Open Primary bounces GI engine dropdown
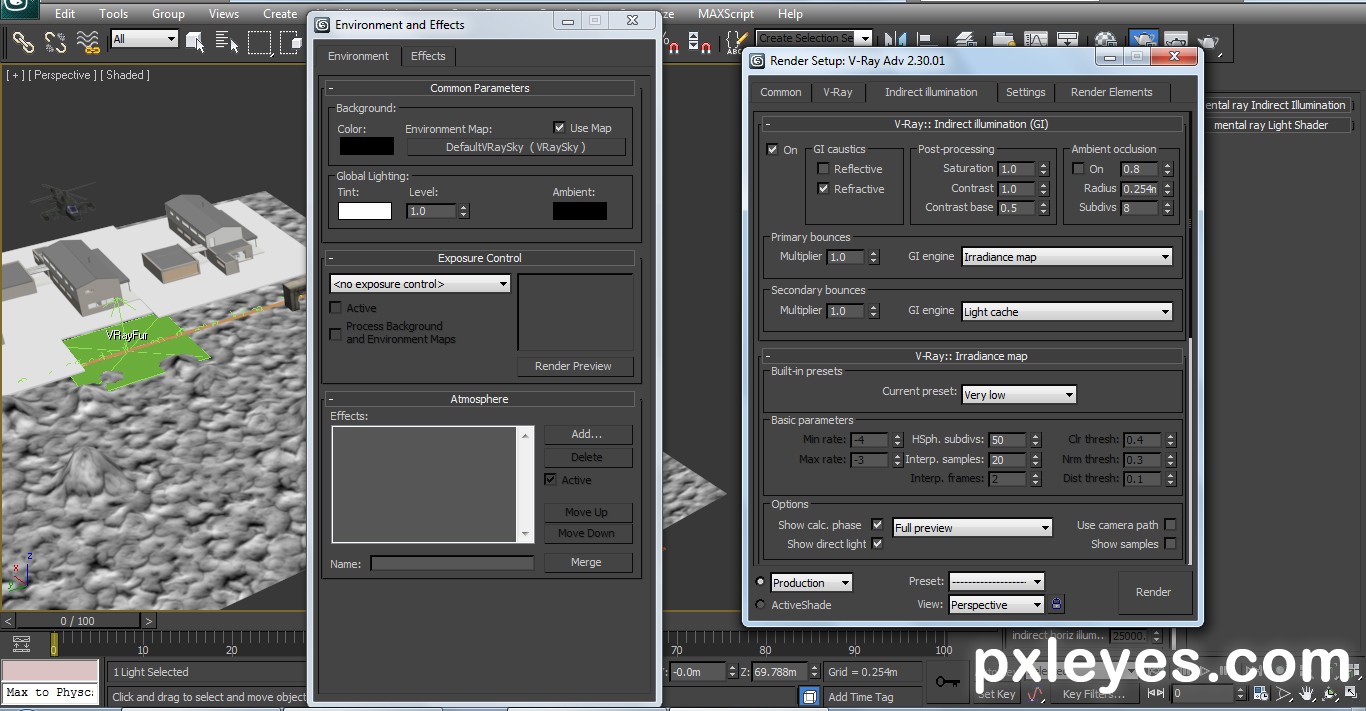Screen dimensions: 1366x711 point(1067,257)
